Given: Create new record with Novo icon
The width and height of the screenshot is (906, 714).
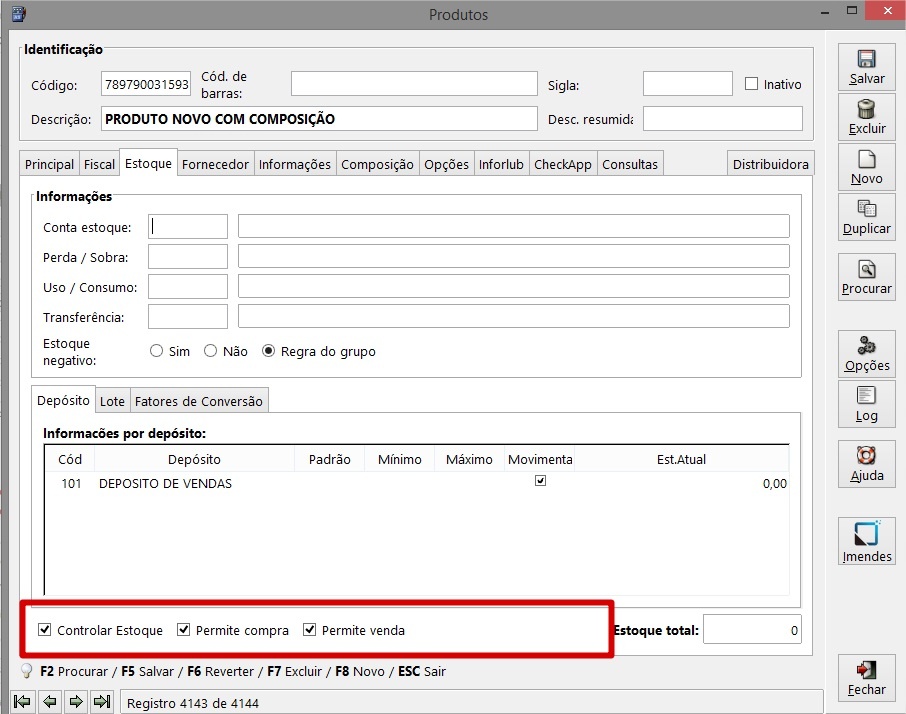Looking at the screenshot, I should click(x=866, y=159).
